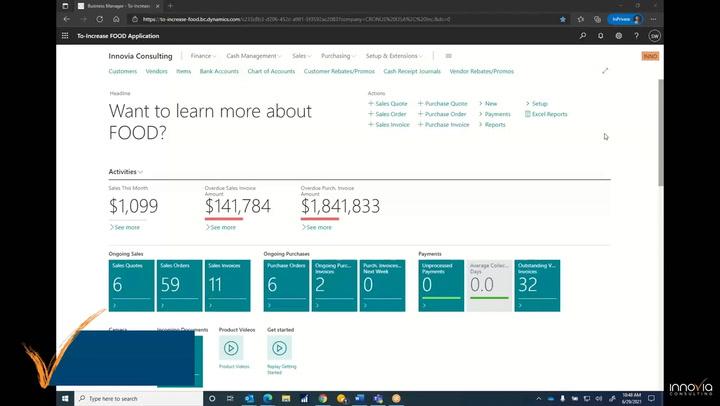Viewport: 720px width, 406px height.
Task: Open the app launcher waffle icon
Action: (x=66, y=35)
